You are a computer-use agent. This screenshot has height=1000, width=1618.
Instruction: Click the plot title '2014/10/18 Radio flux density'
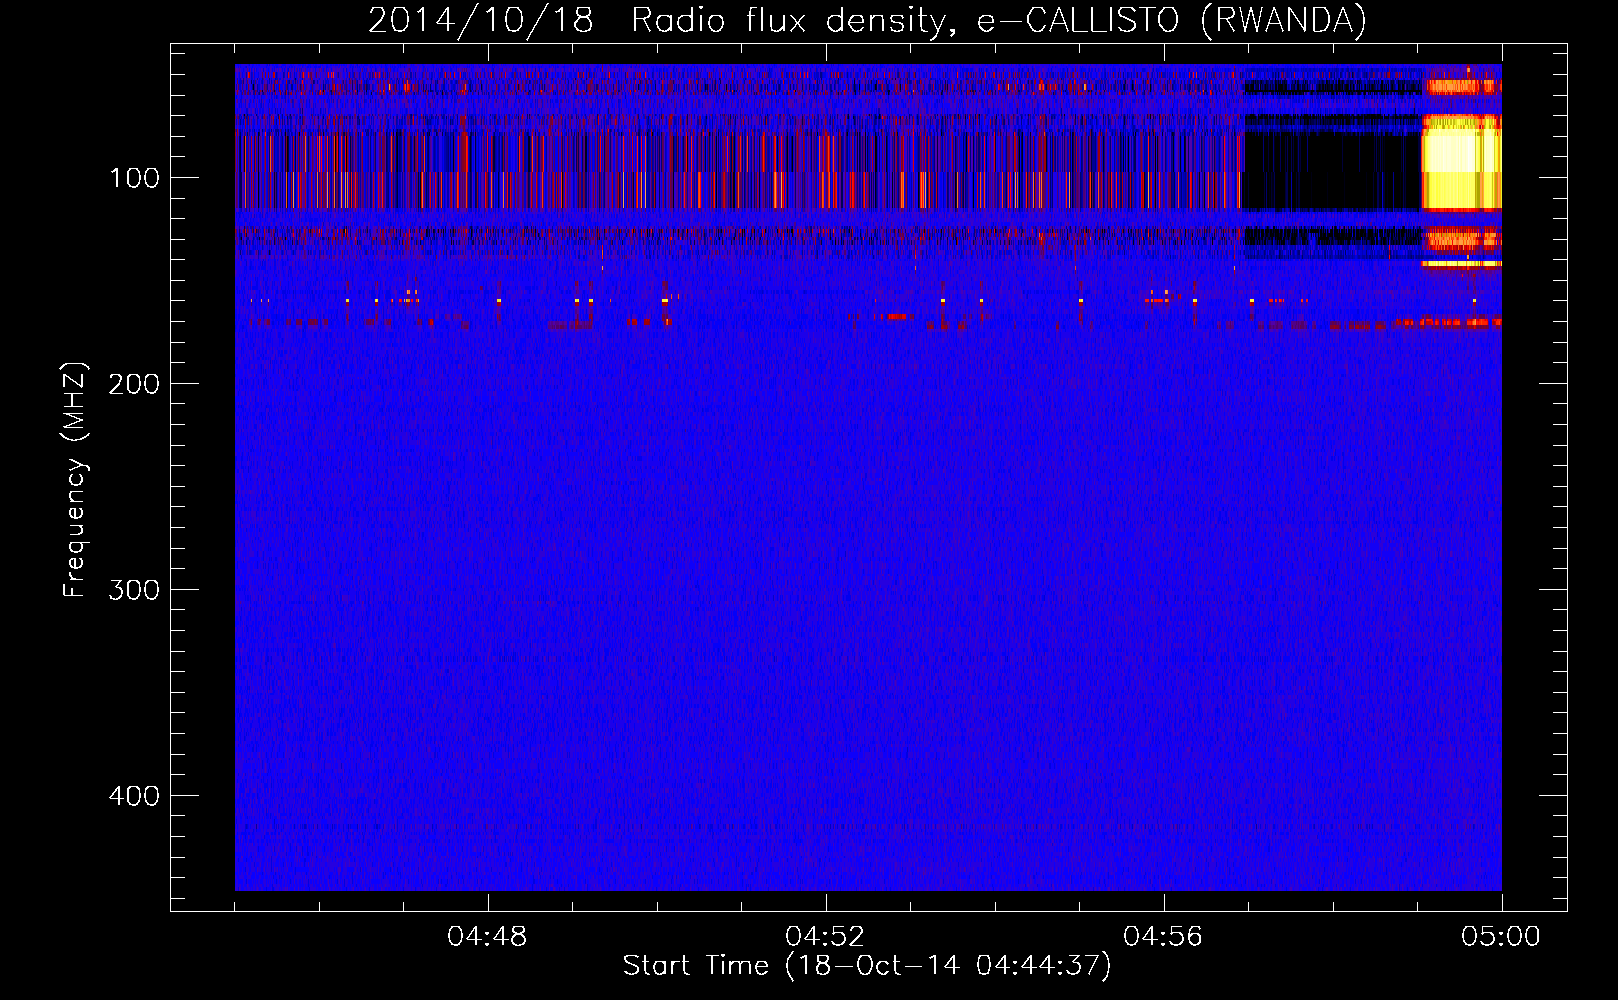tap(867, 21)
